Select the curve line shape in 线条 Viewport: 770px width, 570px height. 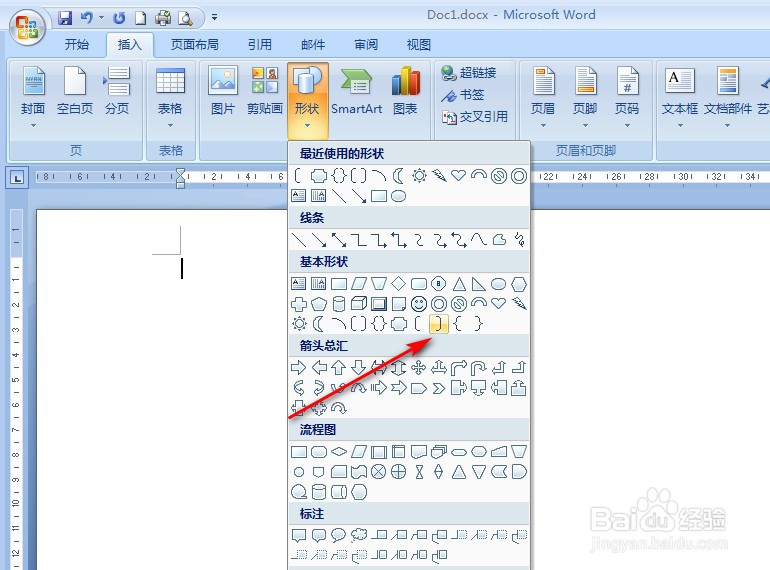click(x=478, y=240)
